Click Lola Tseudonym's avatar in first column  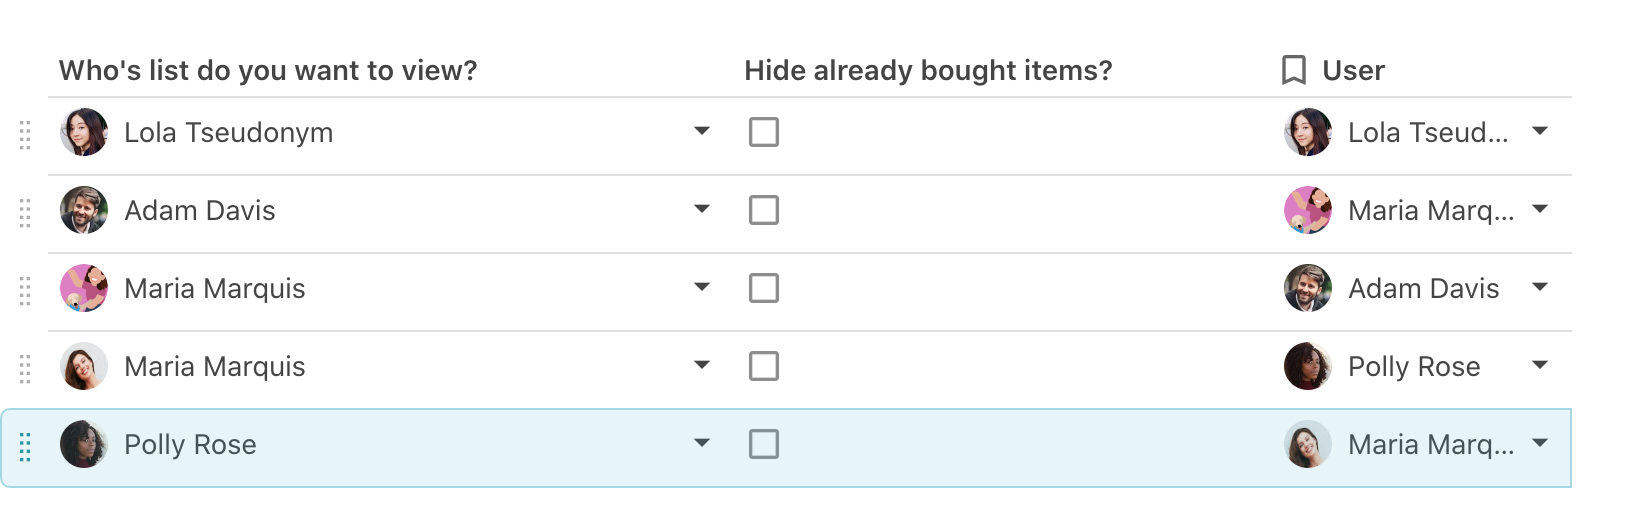tap(84, 132)
